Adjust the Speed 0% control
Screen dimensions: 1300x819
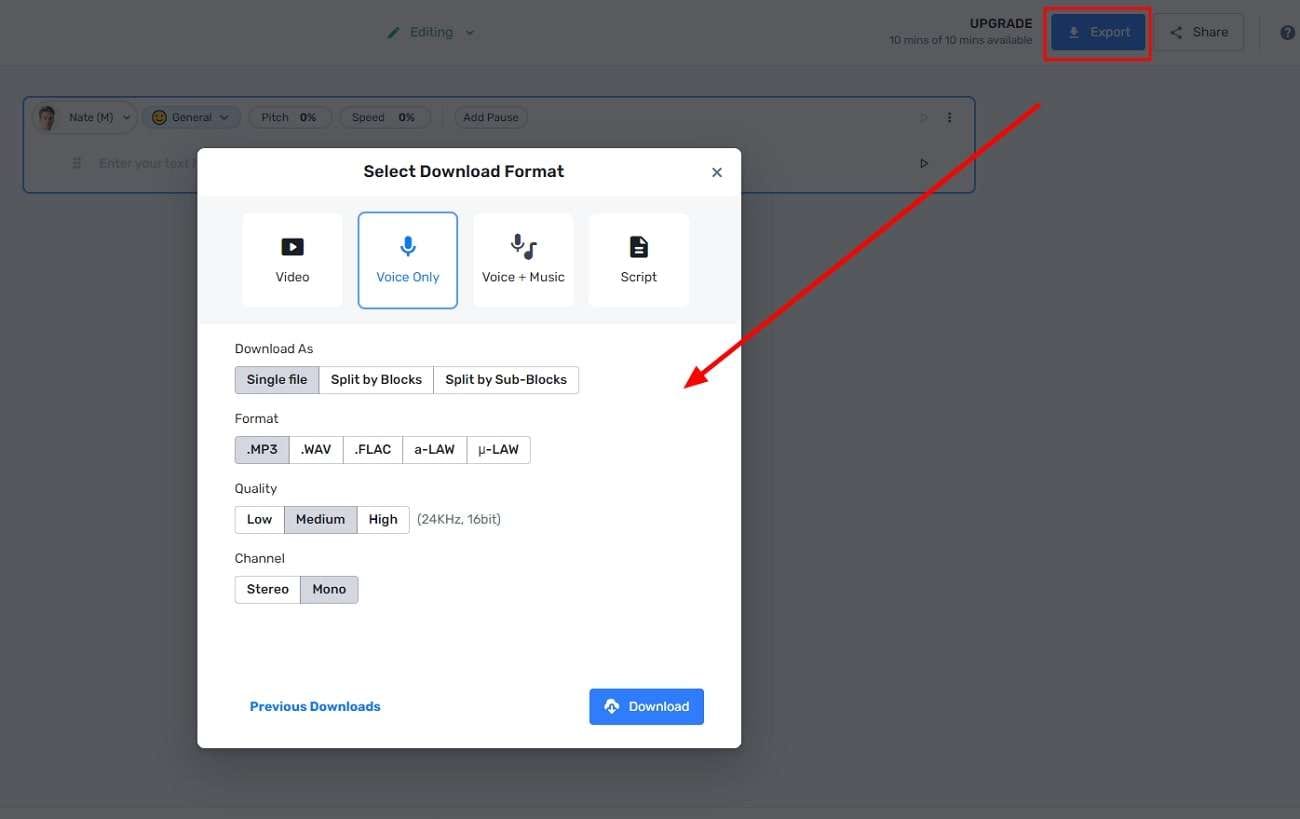click(x=383, y=117)
